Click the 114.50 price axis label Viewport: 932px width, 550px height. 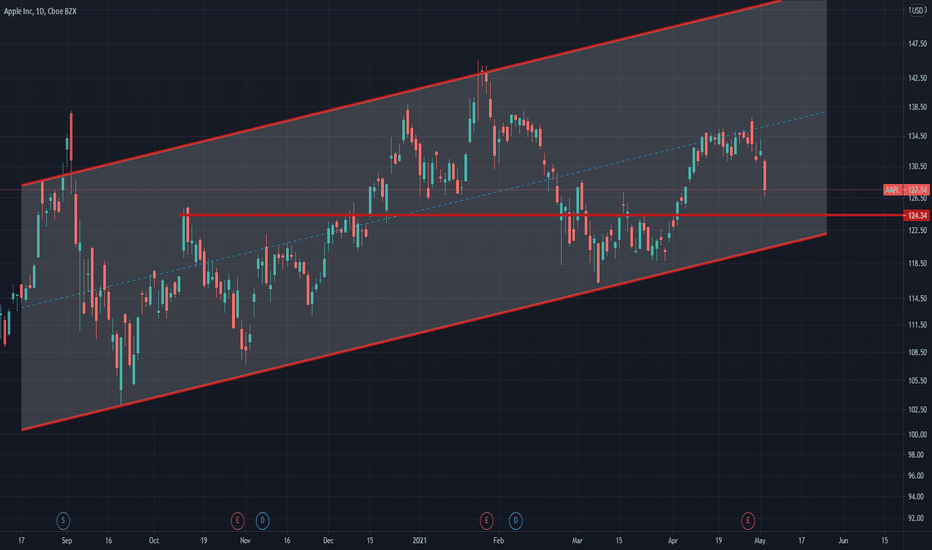point(917,298)
